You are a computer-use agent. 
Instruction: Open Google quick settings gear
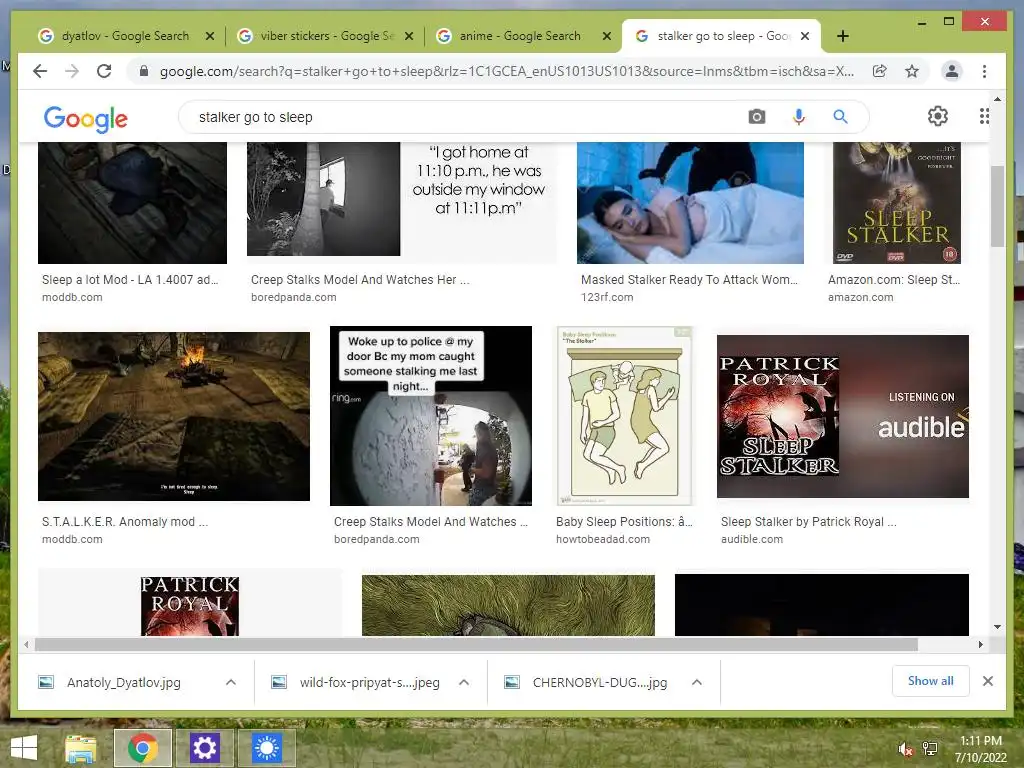click(938, 116)
